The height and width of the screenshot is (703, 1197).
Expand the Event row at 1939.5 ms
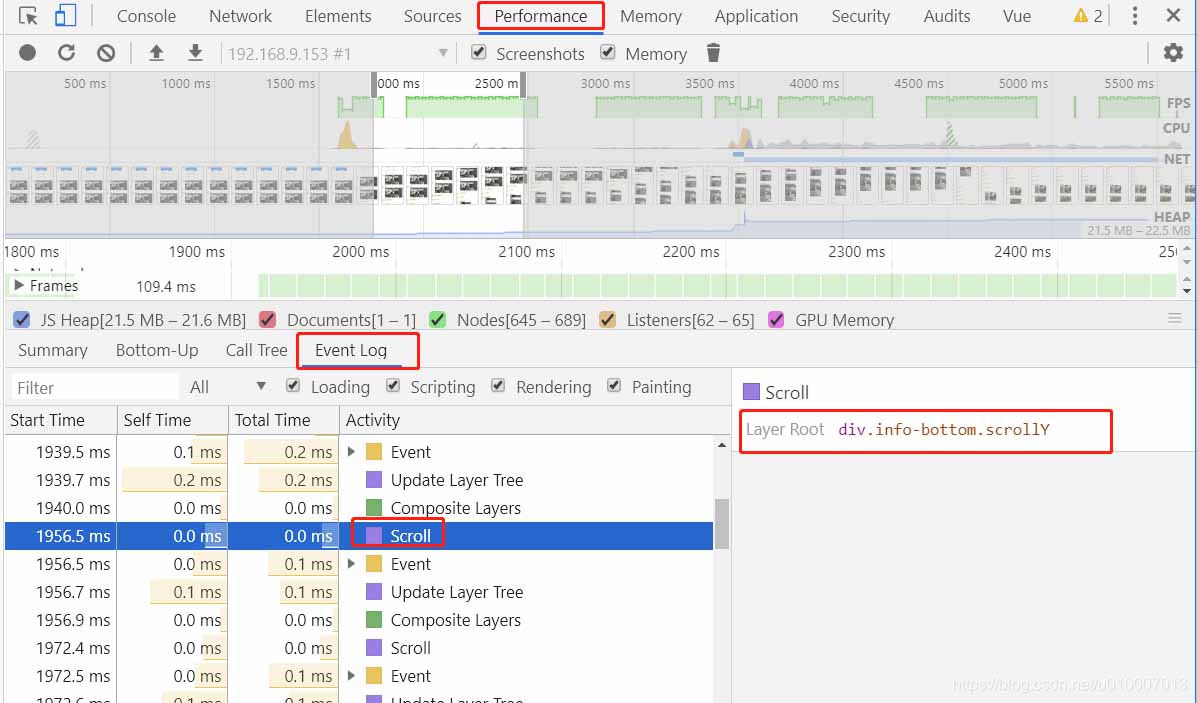(351, 452)
